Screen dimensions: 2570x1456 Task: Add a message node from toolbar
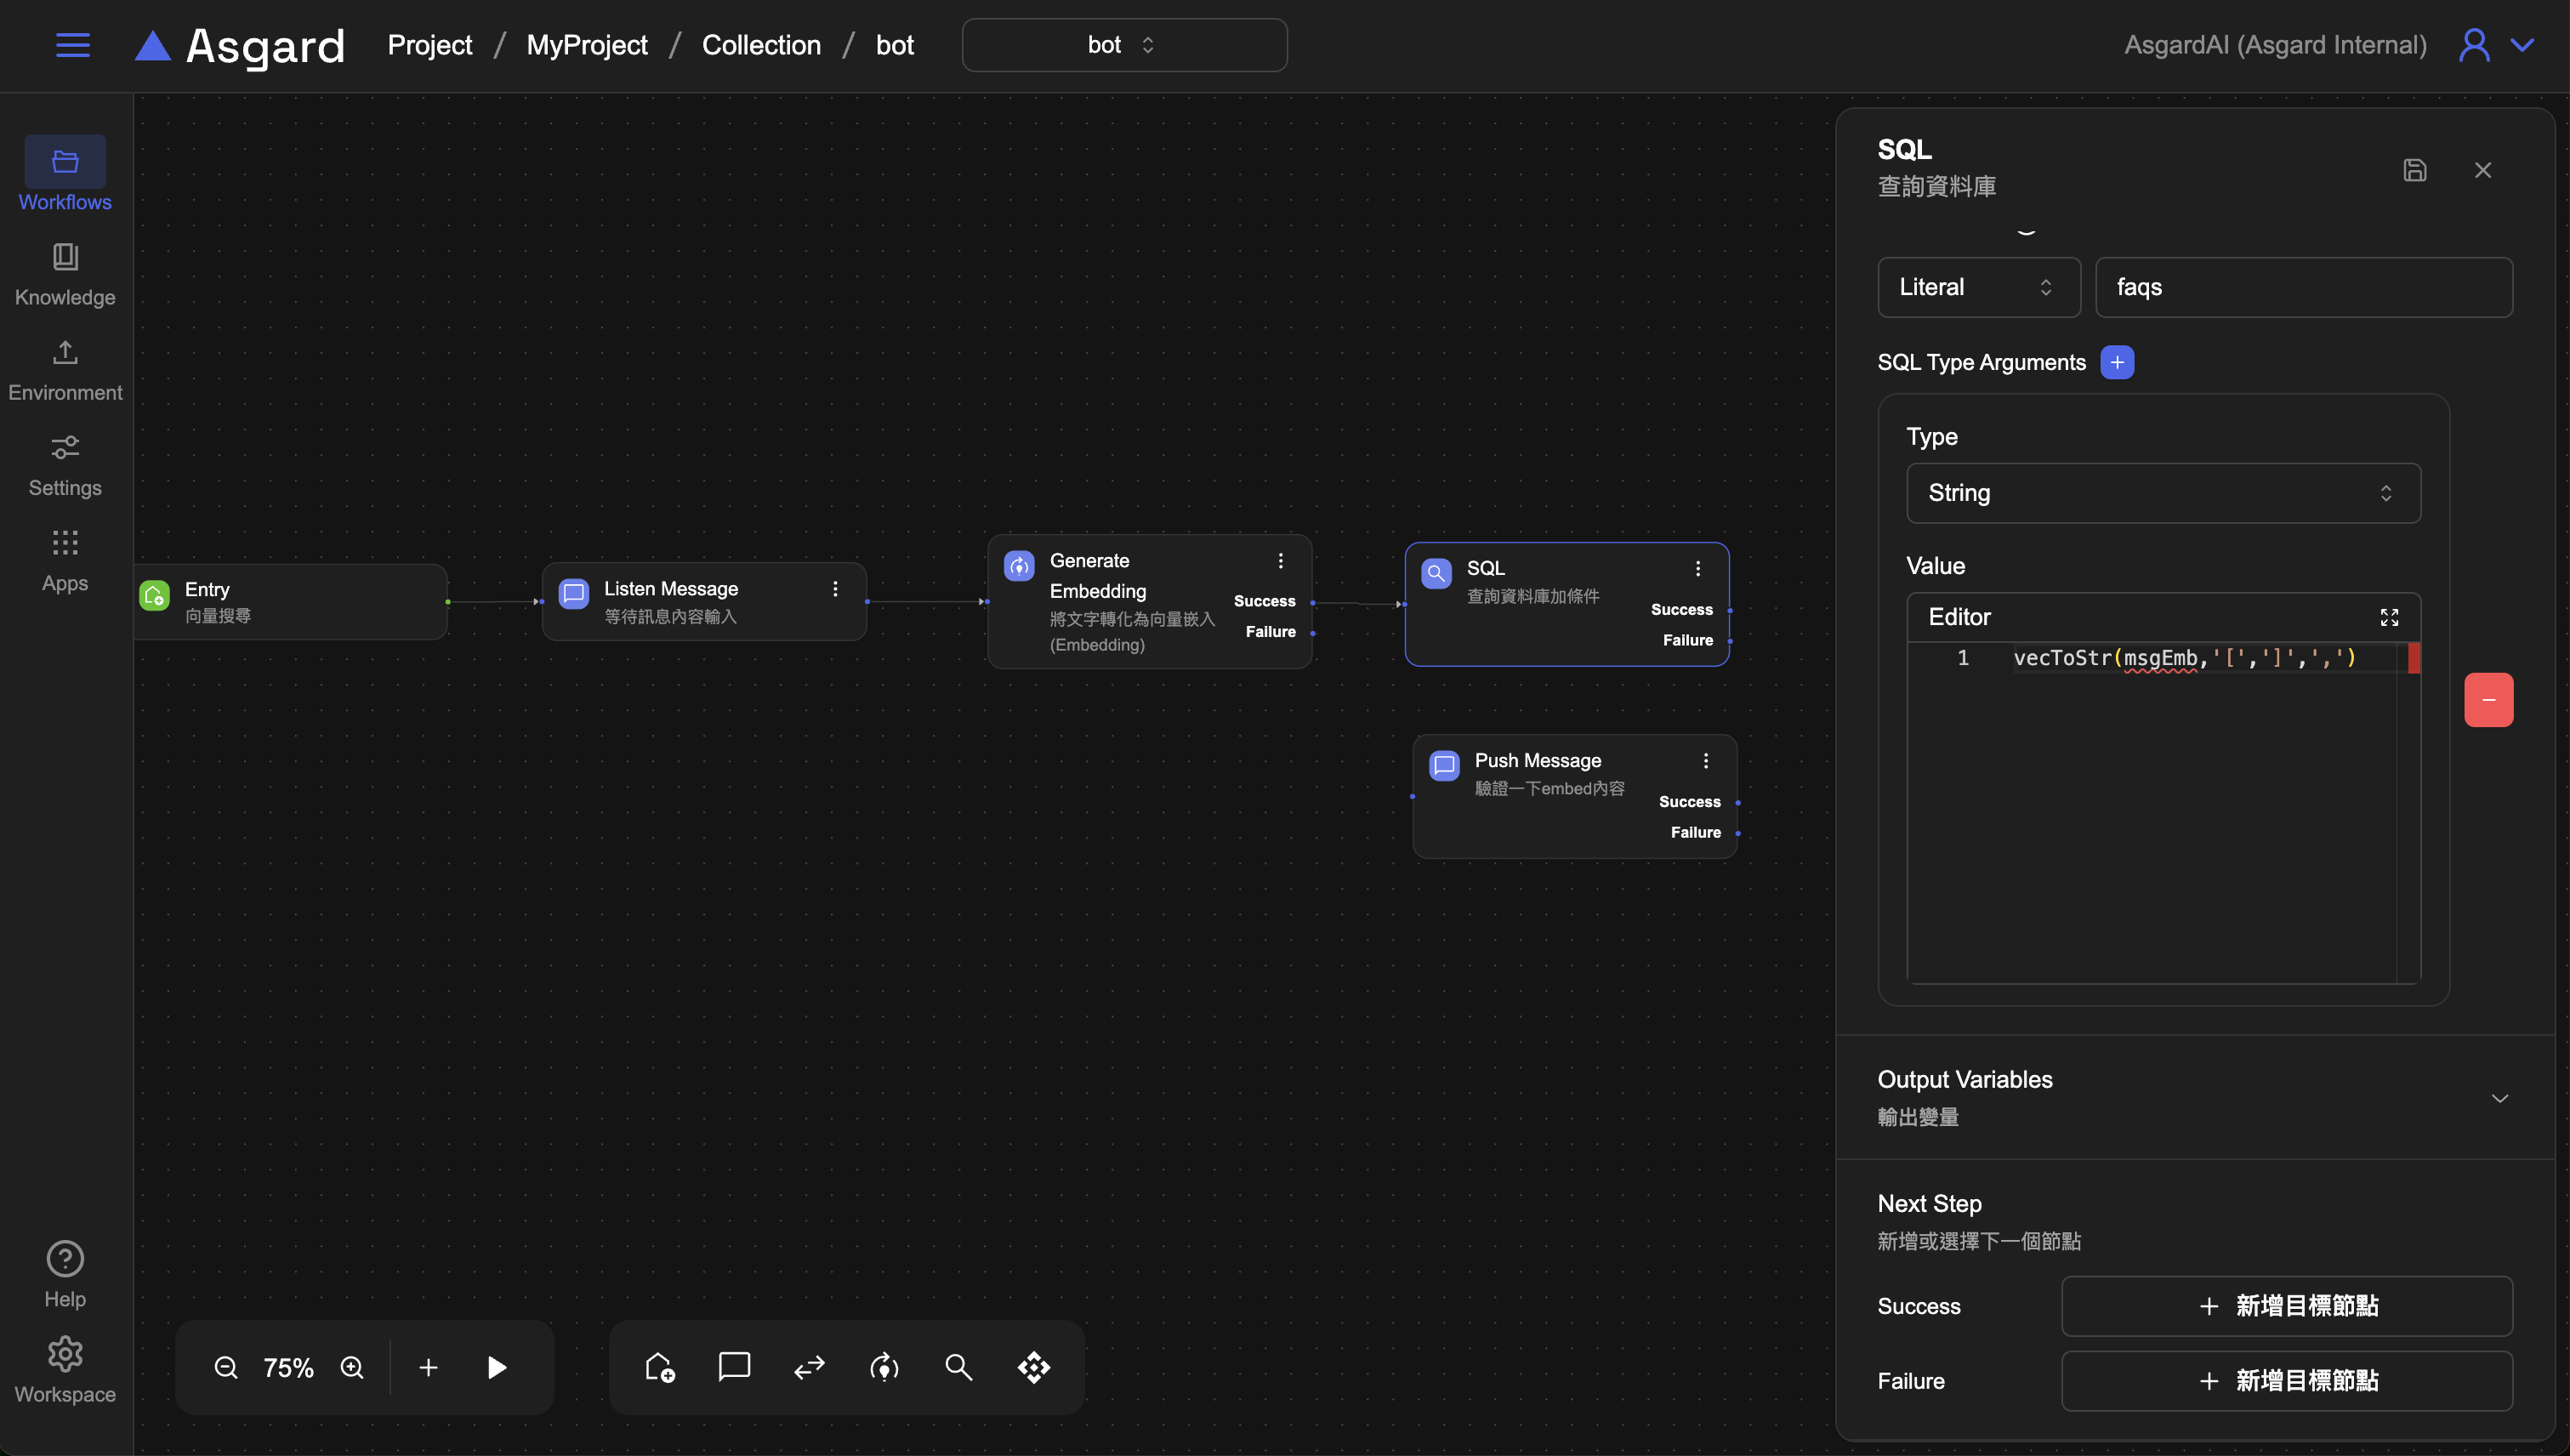click(x=734, y=1366)
